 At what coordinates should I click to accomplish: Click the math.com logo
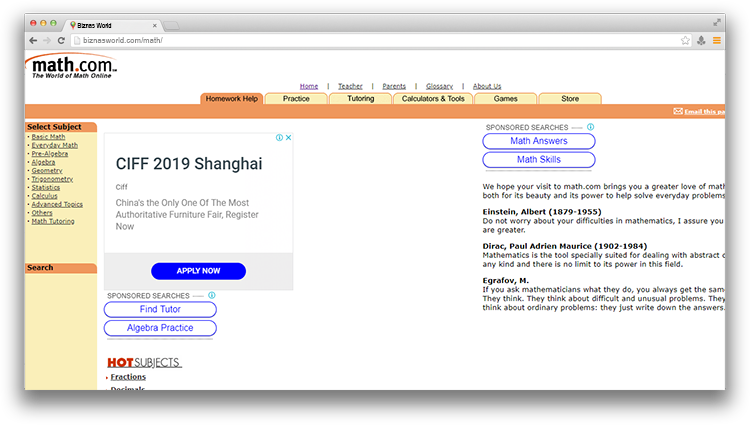72,68
